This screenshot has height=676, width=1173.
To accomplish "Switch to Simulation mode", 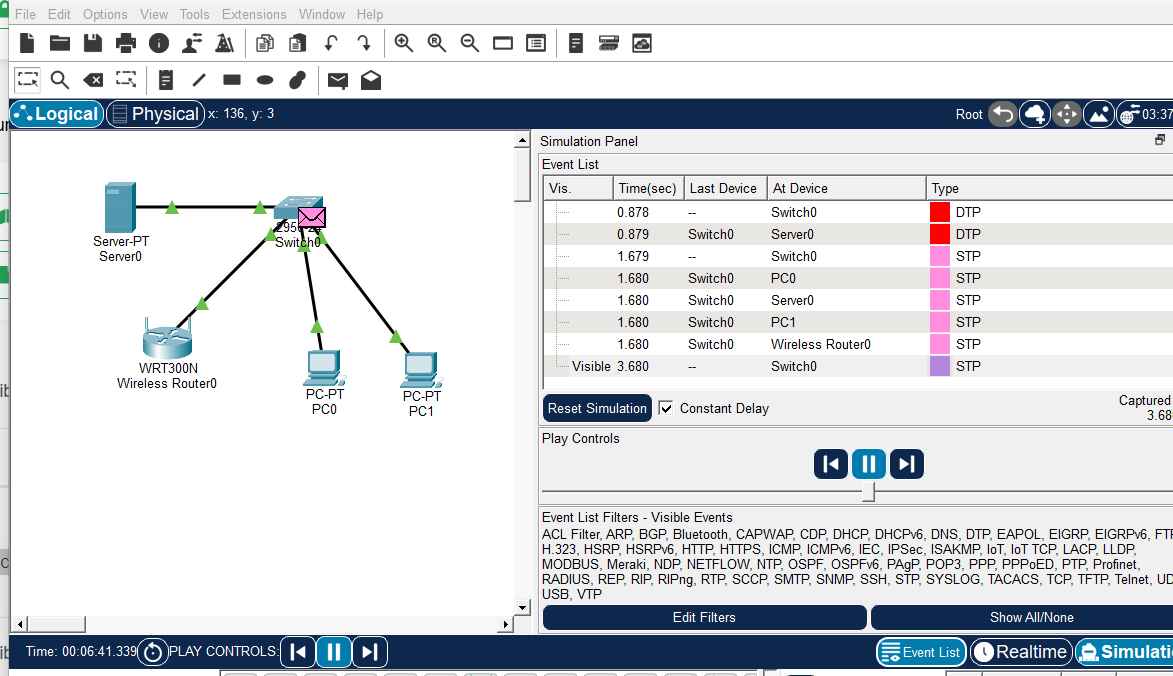I will (1124, 652).
